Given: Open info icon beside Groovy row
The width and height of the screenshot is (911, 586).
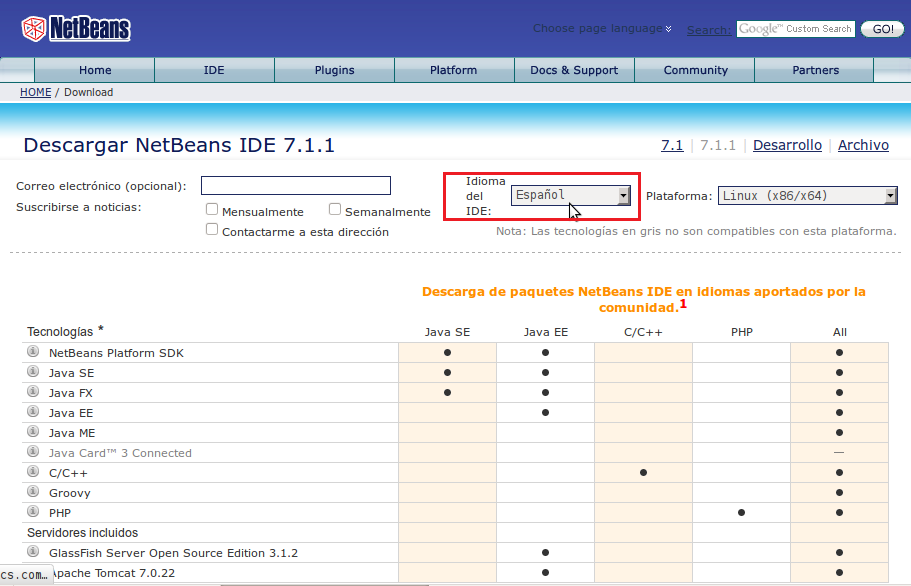Looking at the screenshot, I should 33,491.
